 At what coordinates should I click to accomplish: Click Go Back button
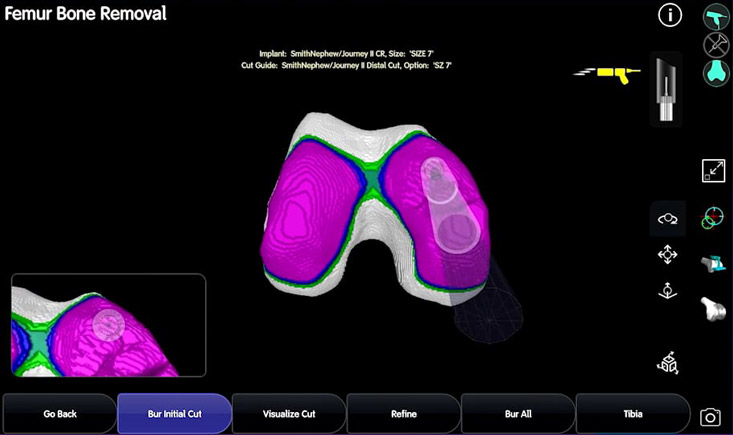[60, 414]
